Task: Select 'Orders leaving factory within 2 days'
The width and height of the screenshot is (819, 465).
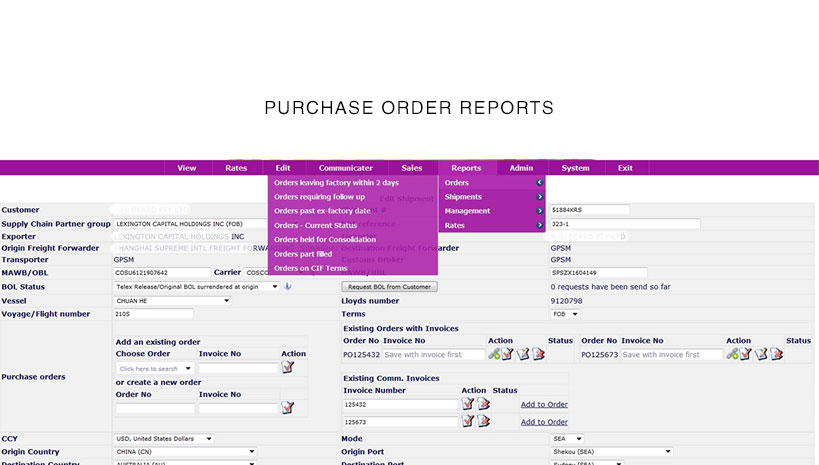Action: point(336,183)
